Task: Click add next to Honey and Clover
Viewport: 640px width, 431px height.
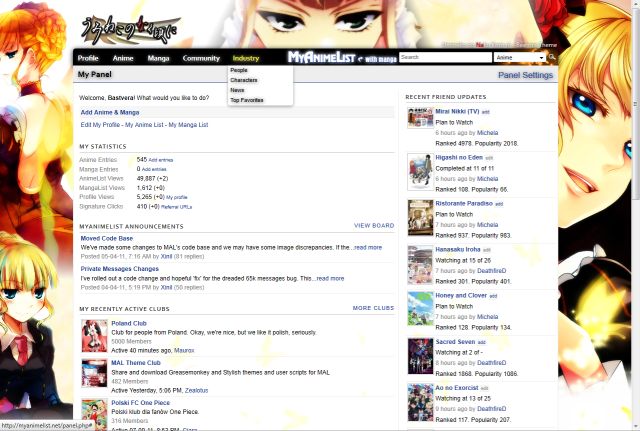Action: pyautogui.click(x=493, y=296)
